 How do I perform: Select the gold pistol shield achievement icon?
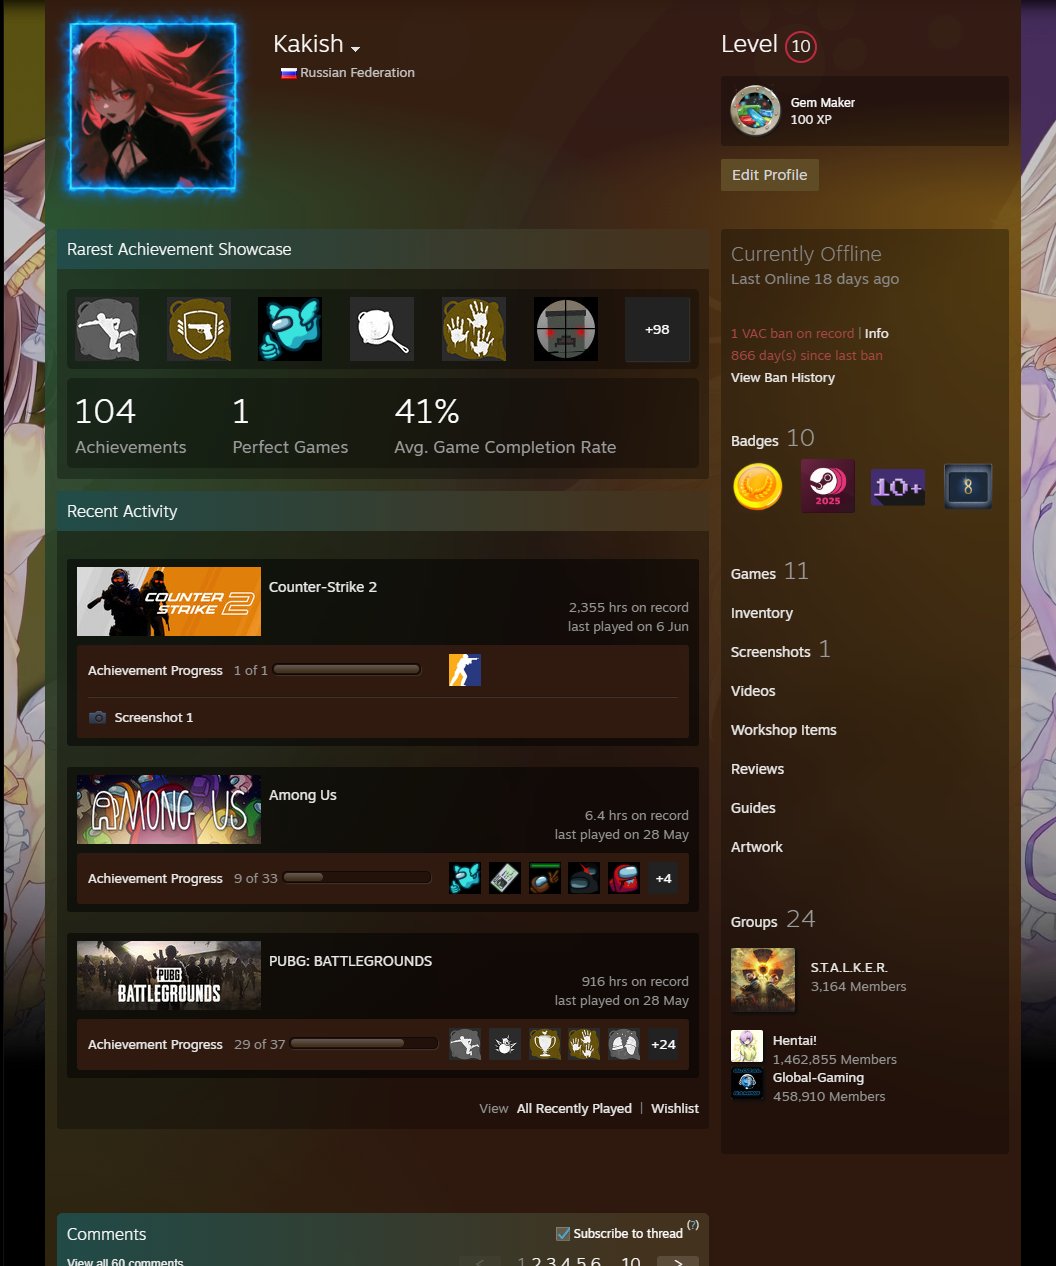coord(199,329)
